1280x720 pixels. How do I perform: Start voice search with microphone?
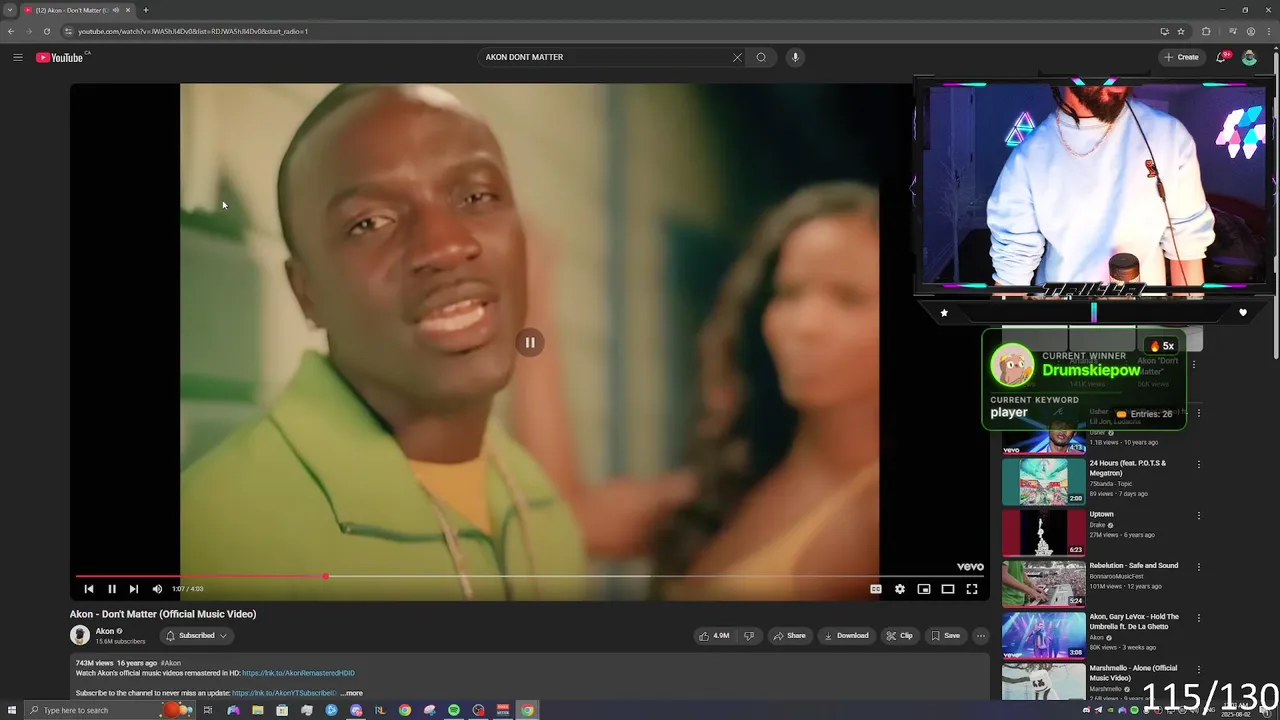(x=795, y=57)
